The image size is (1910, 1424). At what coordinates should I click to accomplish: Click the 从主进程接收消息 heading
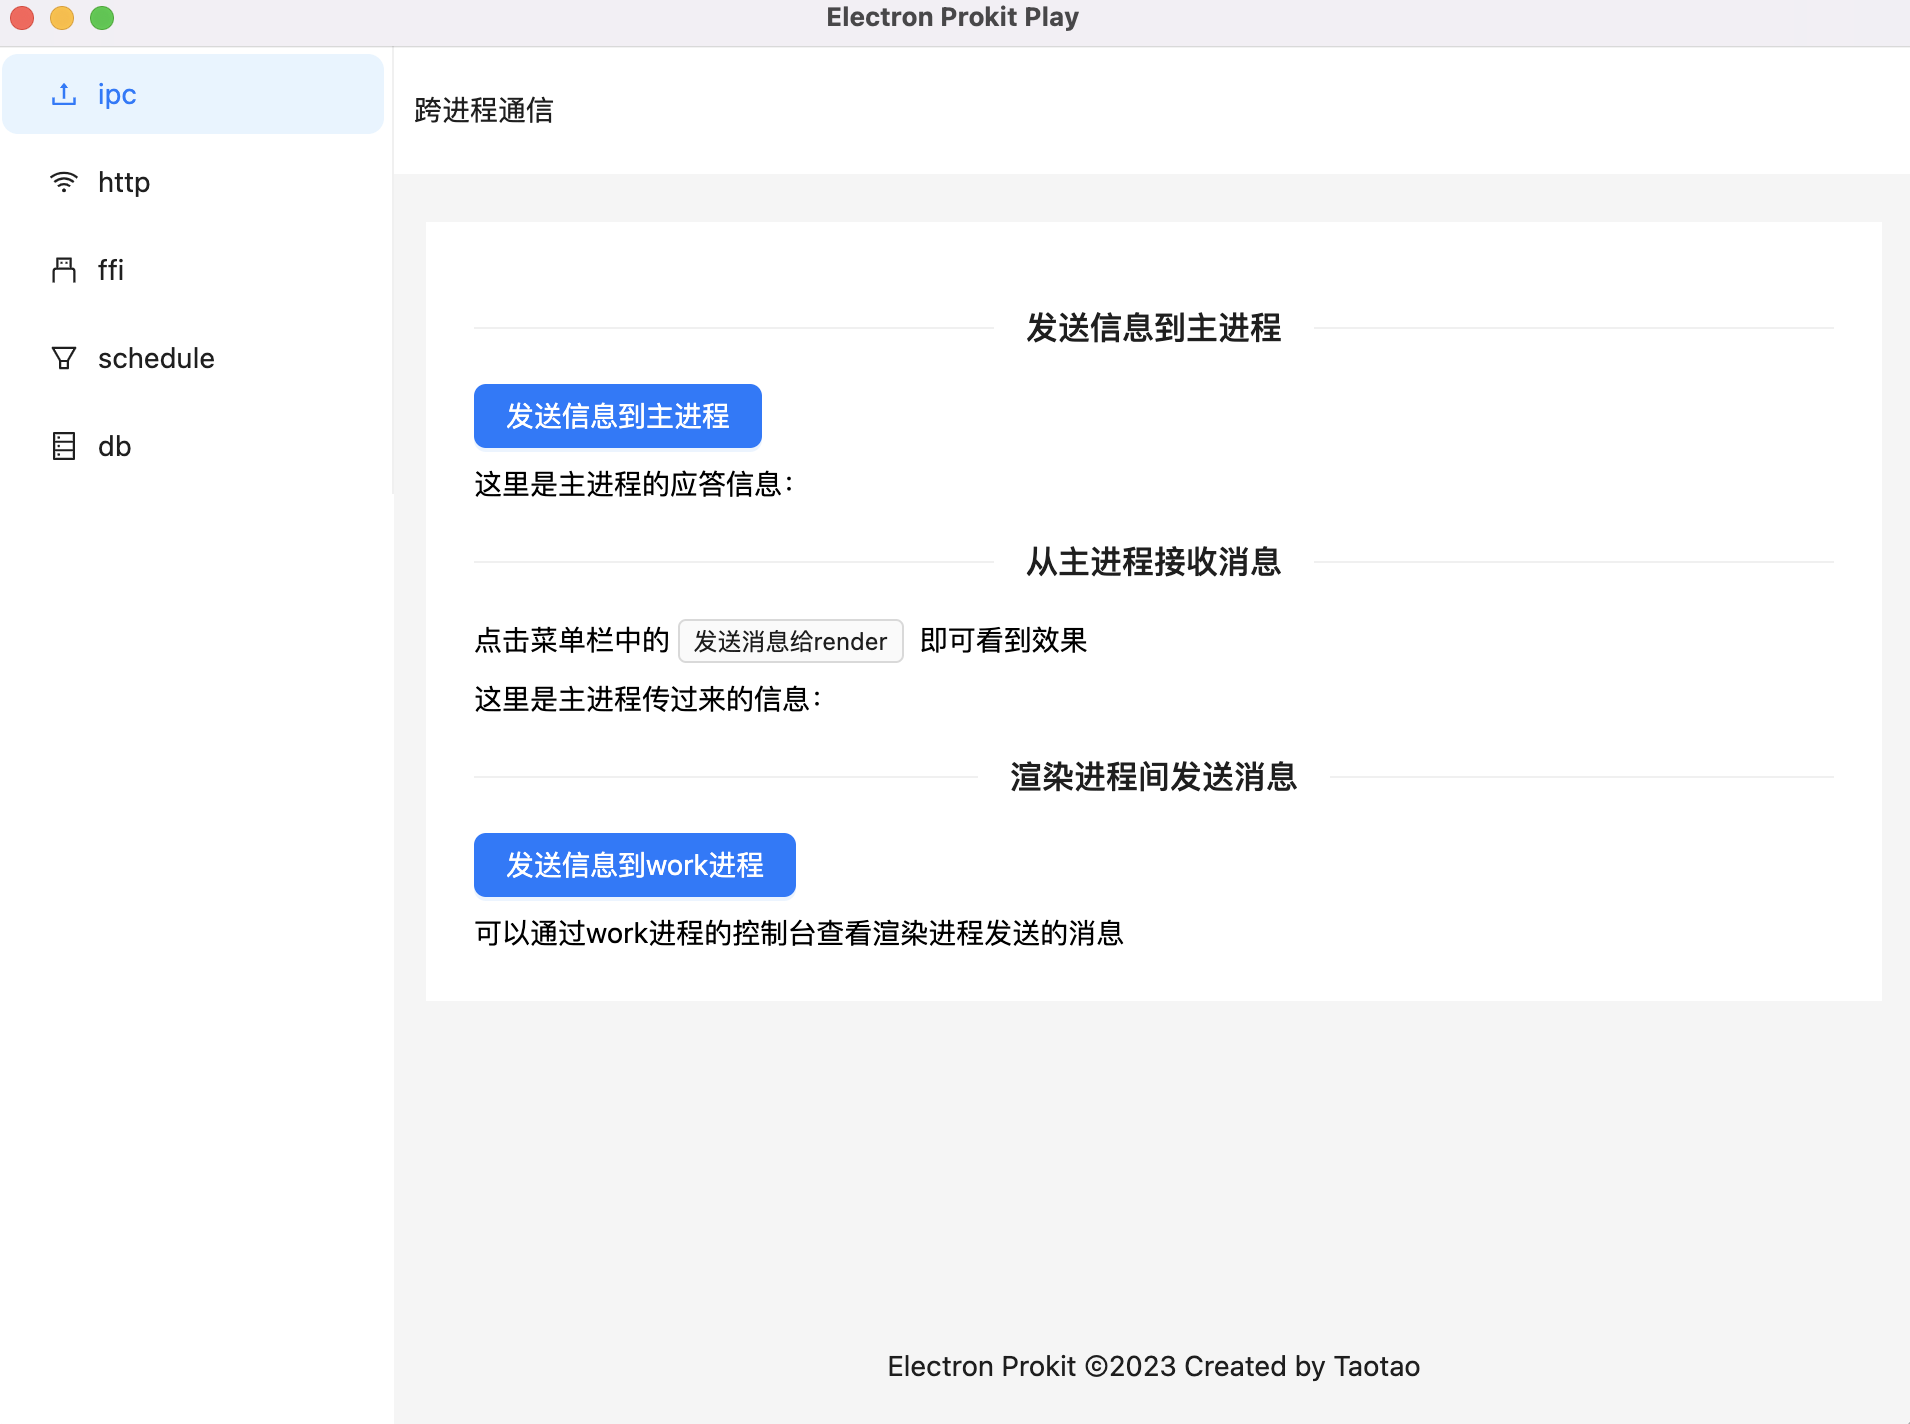(x=1154, y=562)
